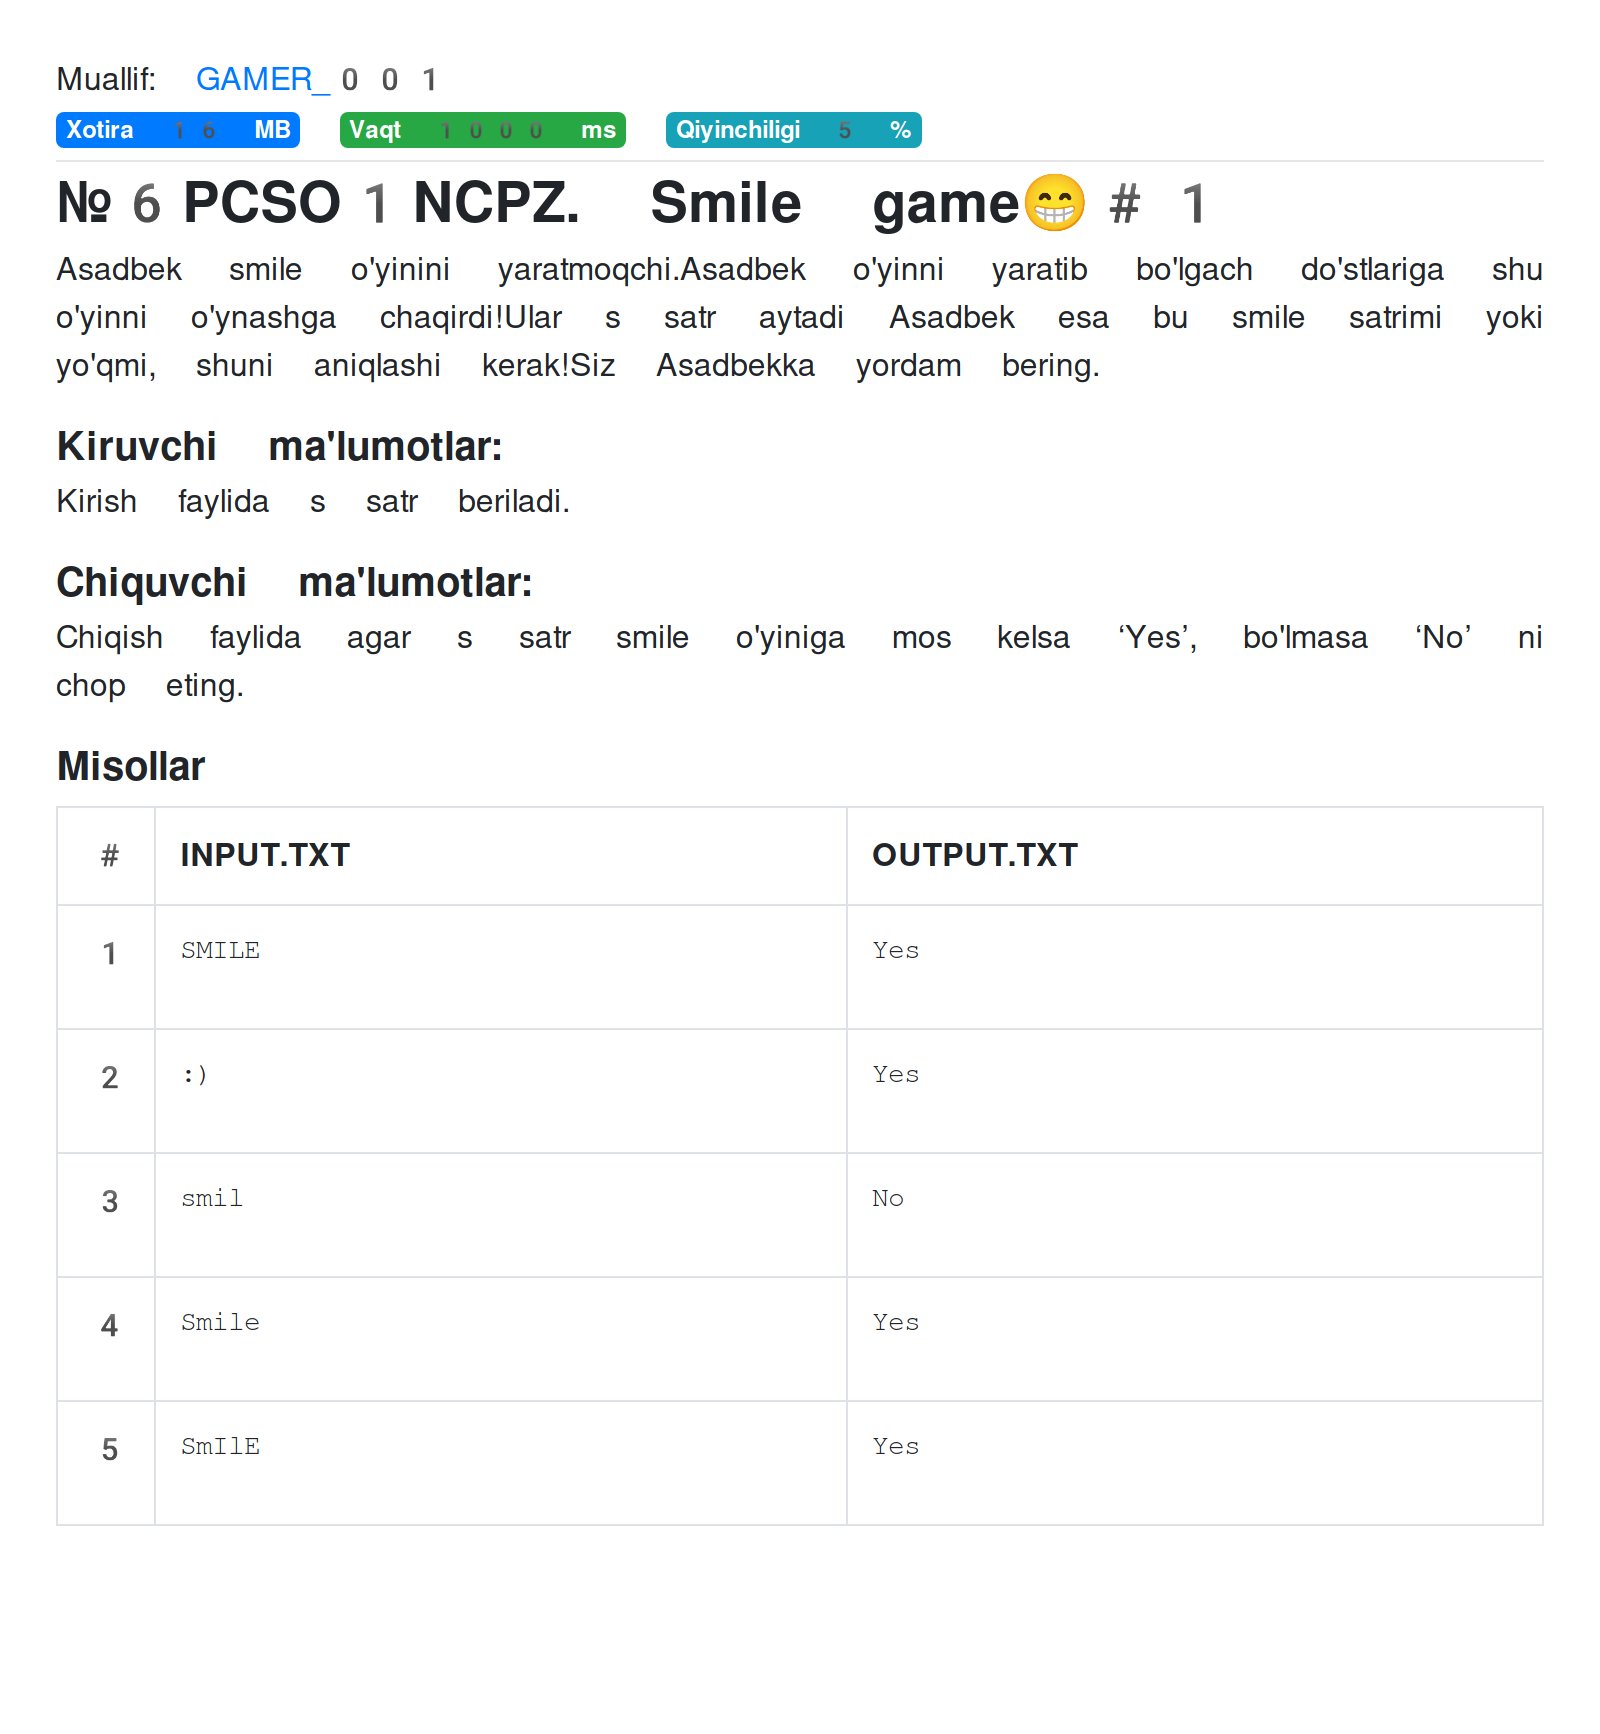
Task: Click the Smile input in example 4
Action: point(220,1322)
